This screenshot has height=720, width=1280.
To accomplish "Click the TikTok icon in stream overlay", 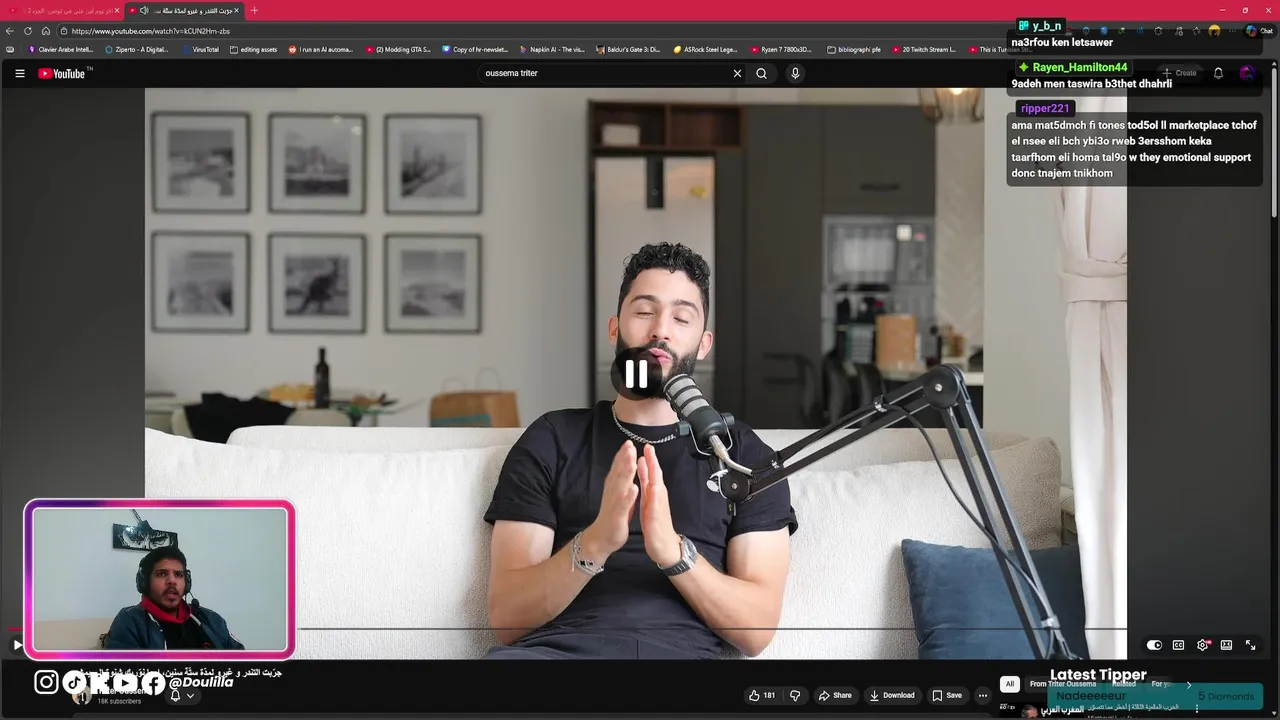I will pyautogui.click(x=75, y=683).
